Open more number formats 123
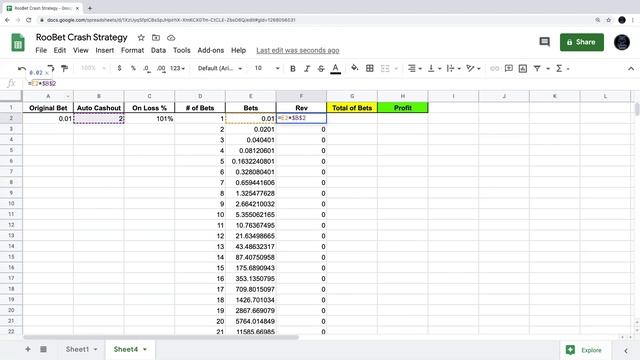Image resolution: width=640 pixels, height=360 pixels. point(177,68)
